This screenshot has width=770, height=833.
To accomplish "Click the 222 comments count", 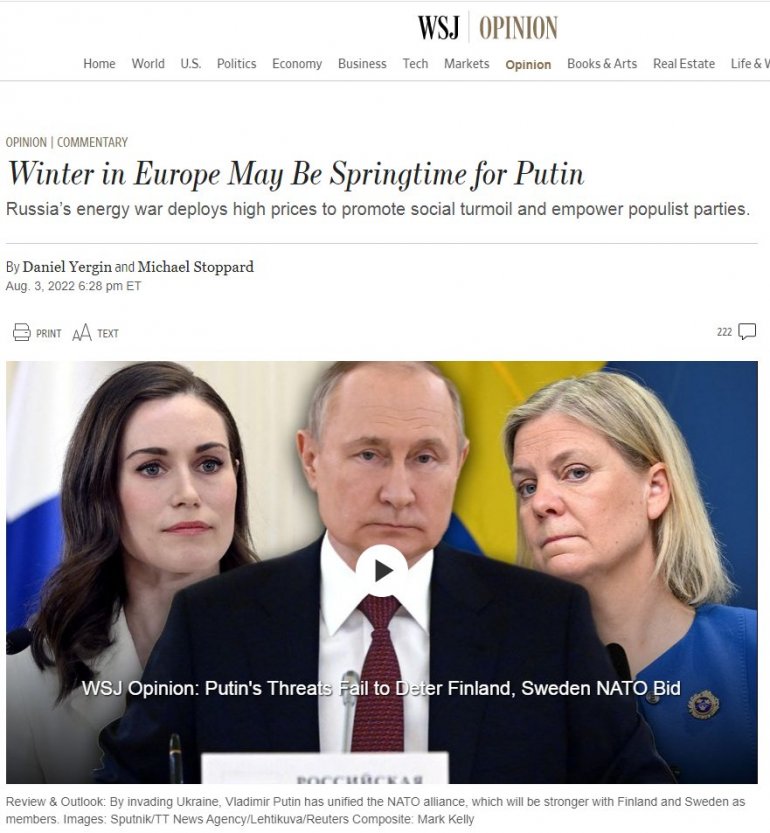I will [x=724, y=332].
